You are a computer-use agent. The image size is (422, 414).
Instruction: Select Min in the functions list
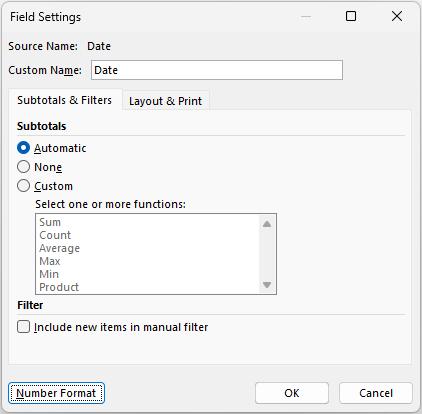pos(49,274)
